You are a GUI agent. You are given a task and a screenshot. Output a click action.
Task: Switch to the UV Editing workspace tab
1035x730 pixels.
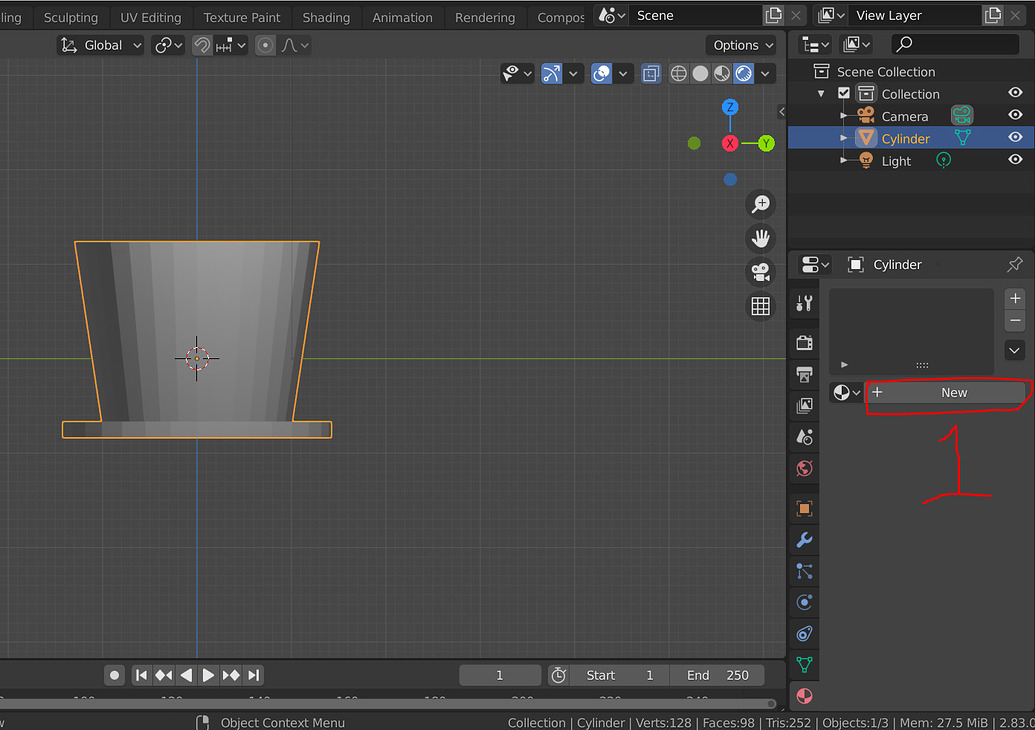click(x=151, y=16)
